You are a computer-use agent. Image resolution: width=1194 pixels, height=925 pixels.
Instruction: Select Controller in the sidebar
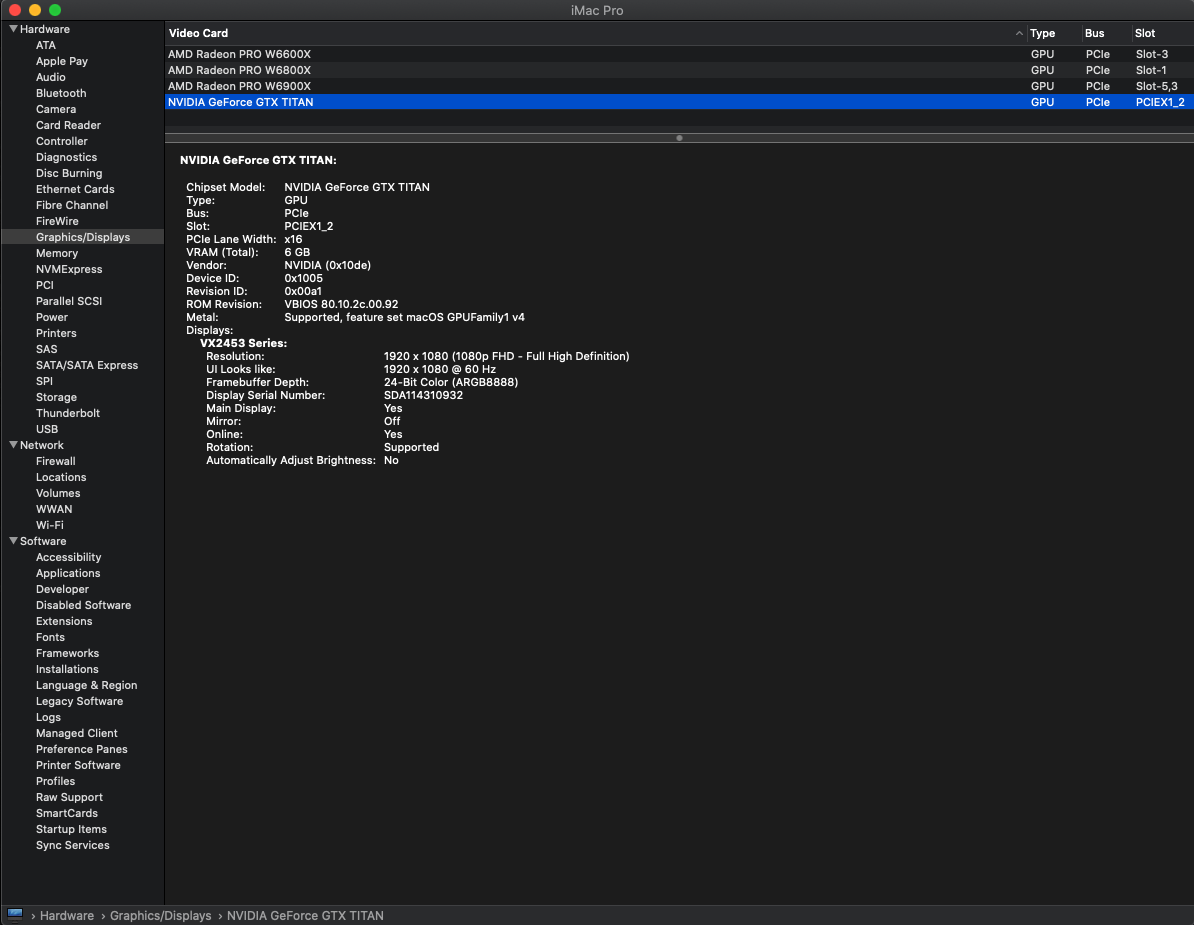click(x=62, y=141)
